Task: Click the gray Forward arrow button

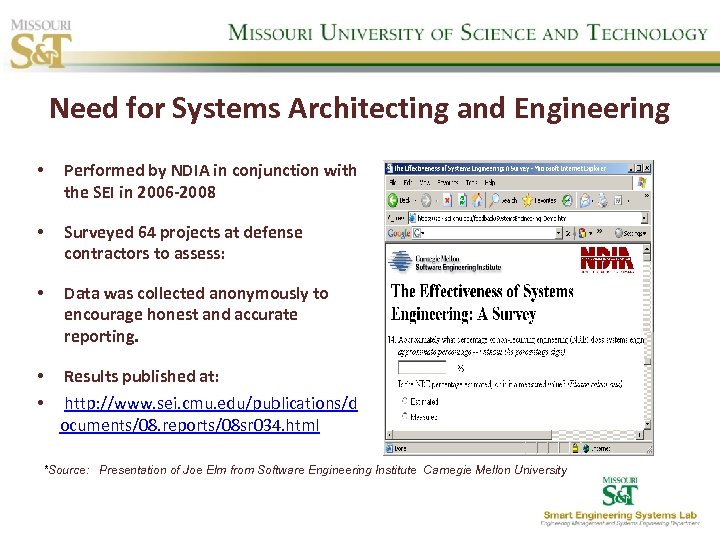Action: tap(426, 200)
